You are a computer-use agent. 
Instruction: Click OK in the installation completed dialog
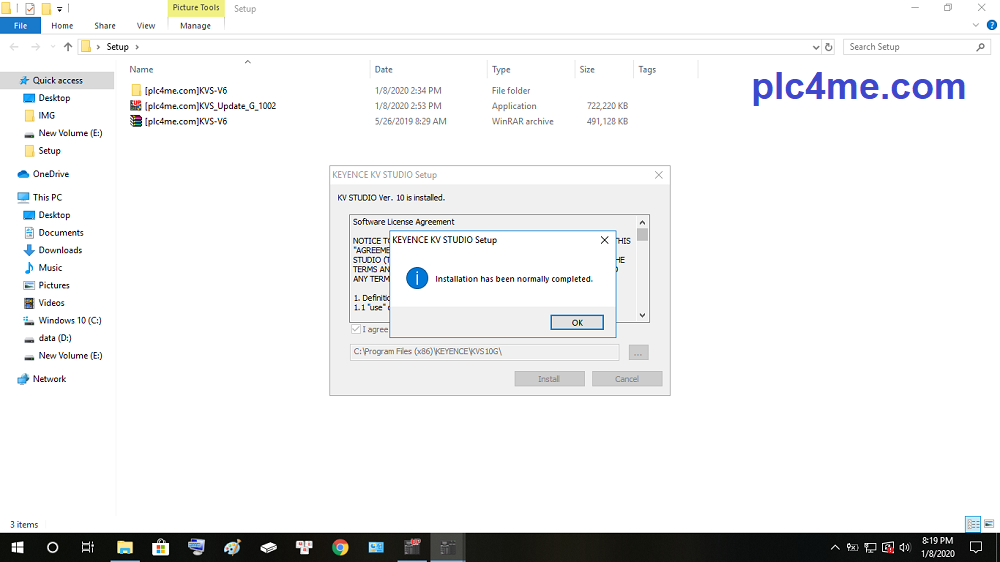point(577,323)
